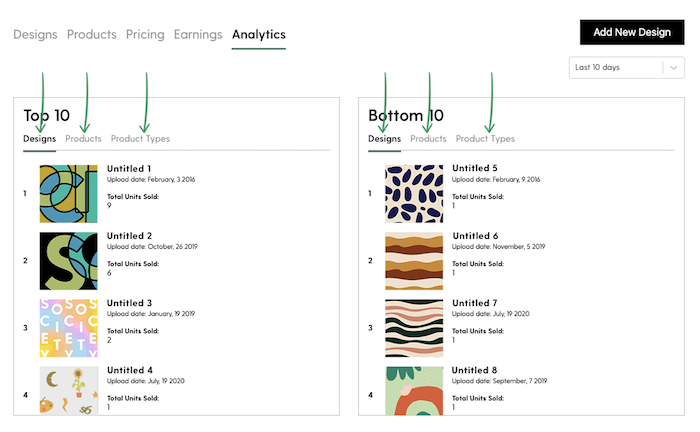700x432 pixels.
Task: Open the Pricing tab
Action: coord(145,34)
